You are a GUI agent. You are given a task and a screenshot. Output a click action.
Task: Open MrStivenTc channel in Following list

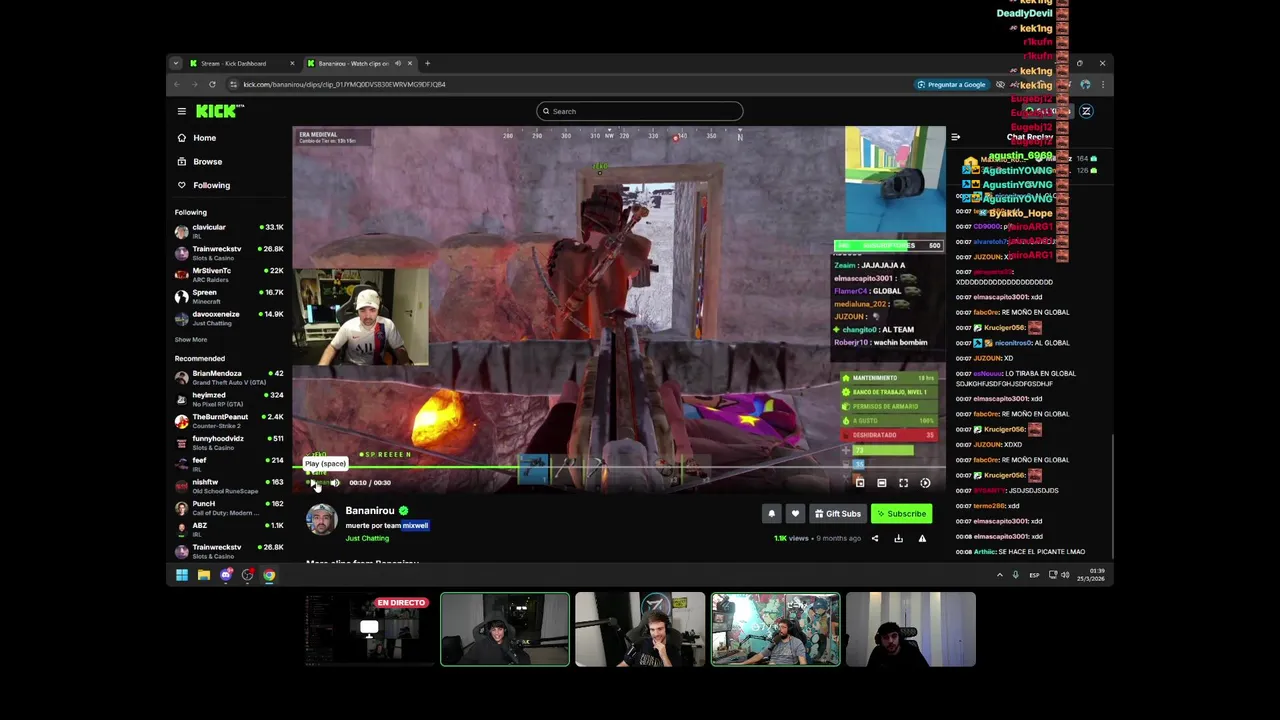coord(229,274)
